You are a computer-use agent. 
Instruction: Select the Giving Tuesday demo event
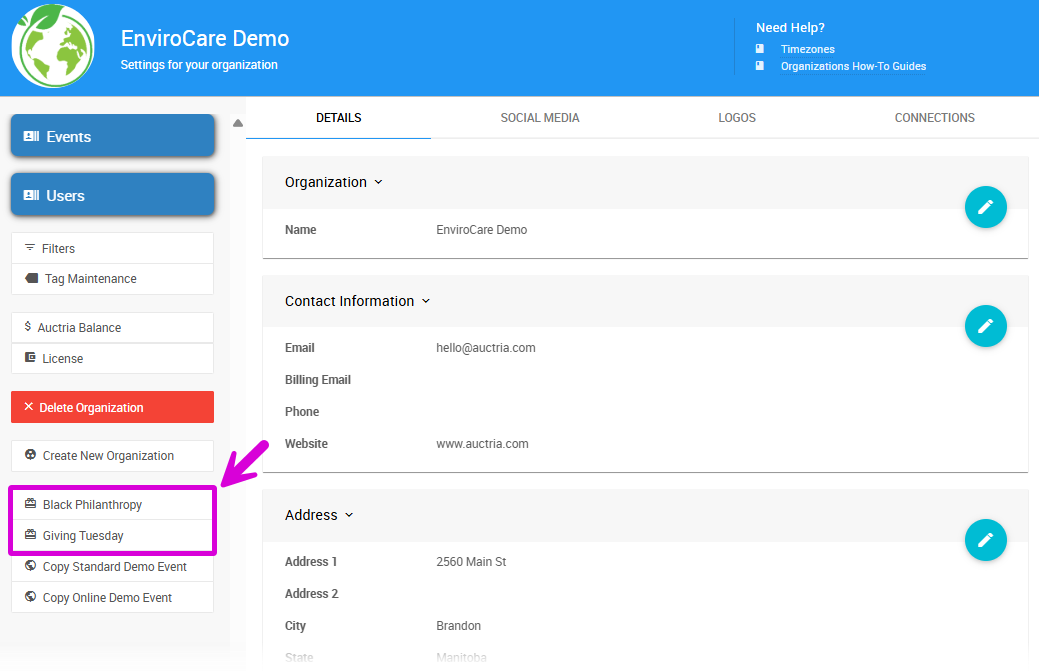pyautogui.click(x=83, y=536)
